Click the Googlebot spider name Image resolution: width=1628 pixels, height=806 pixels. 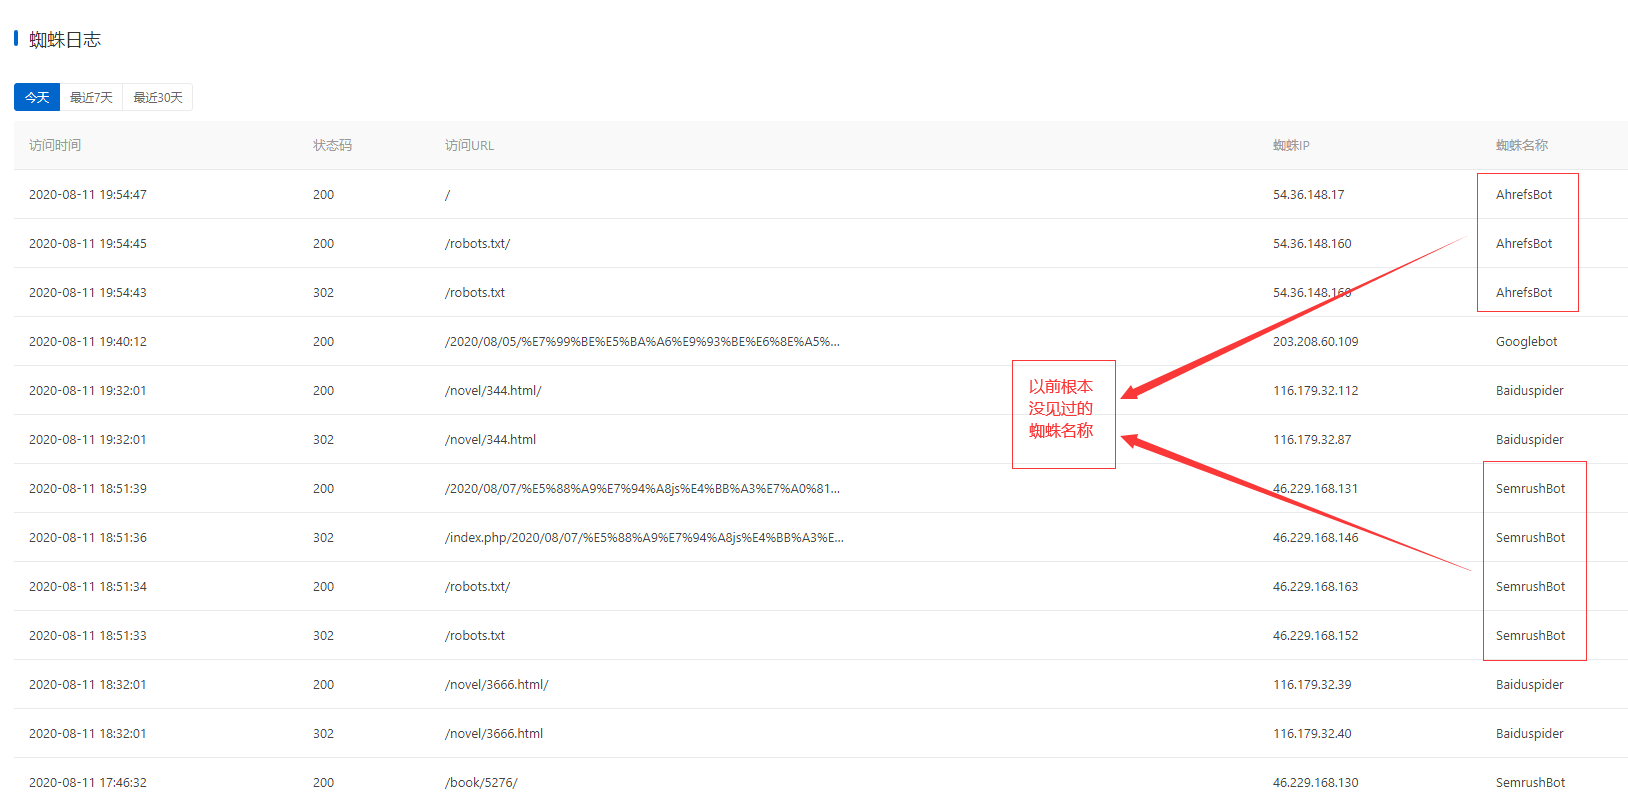pyautogui.click(x=1526, y=341)
